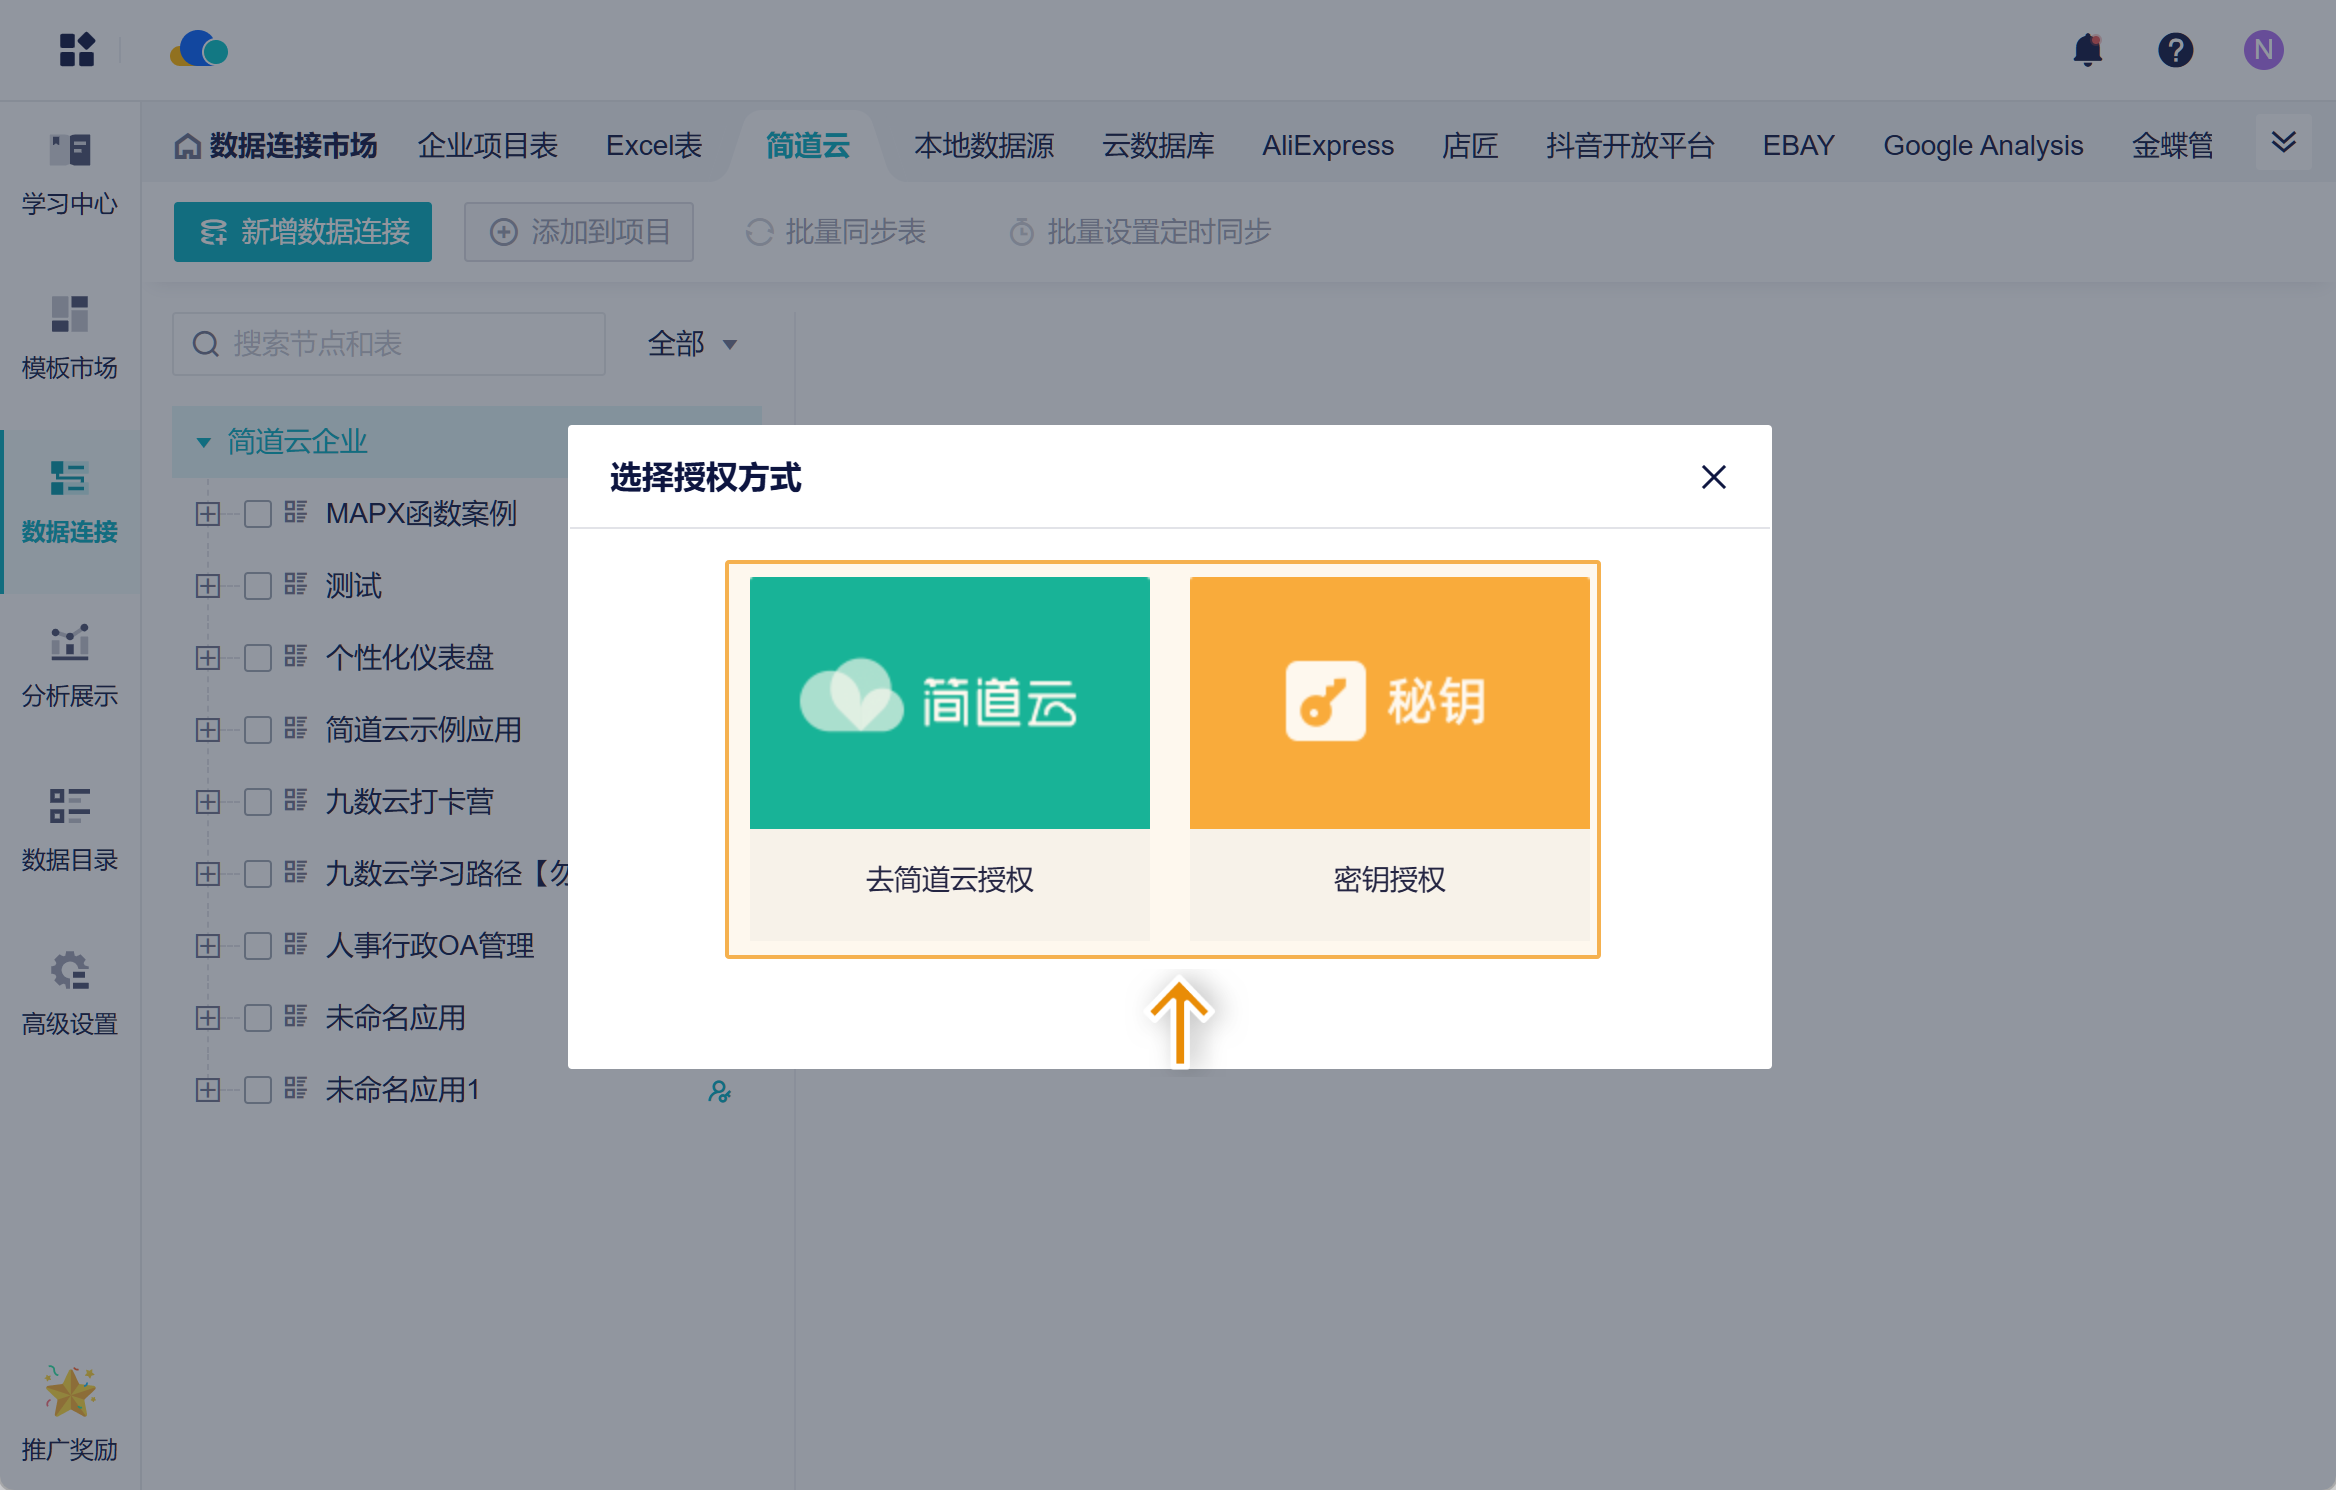Choose 密钥授权 option card
Viewport: 2336px width, 1490px height.
click(x=1389, y=758)
